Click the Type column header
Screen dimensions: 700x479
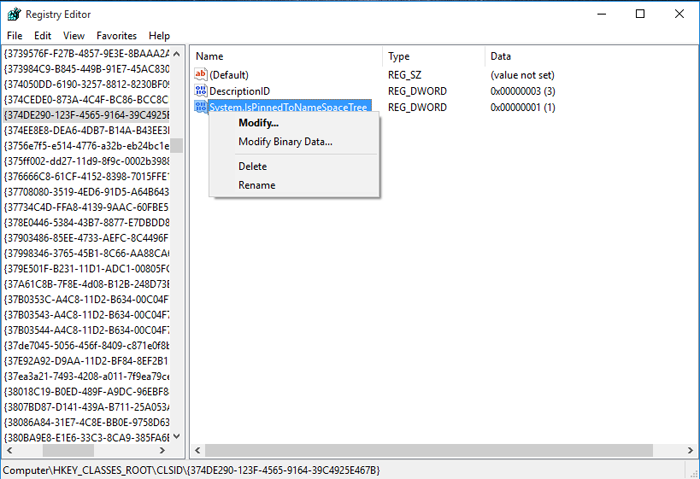[x=433, y=56]
